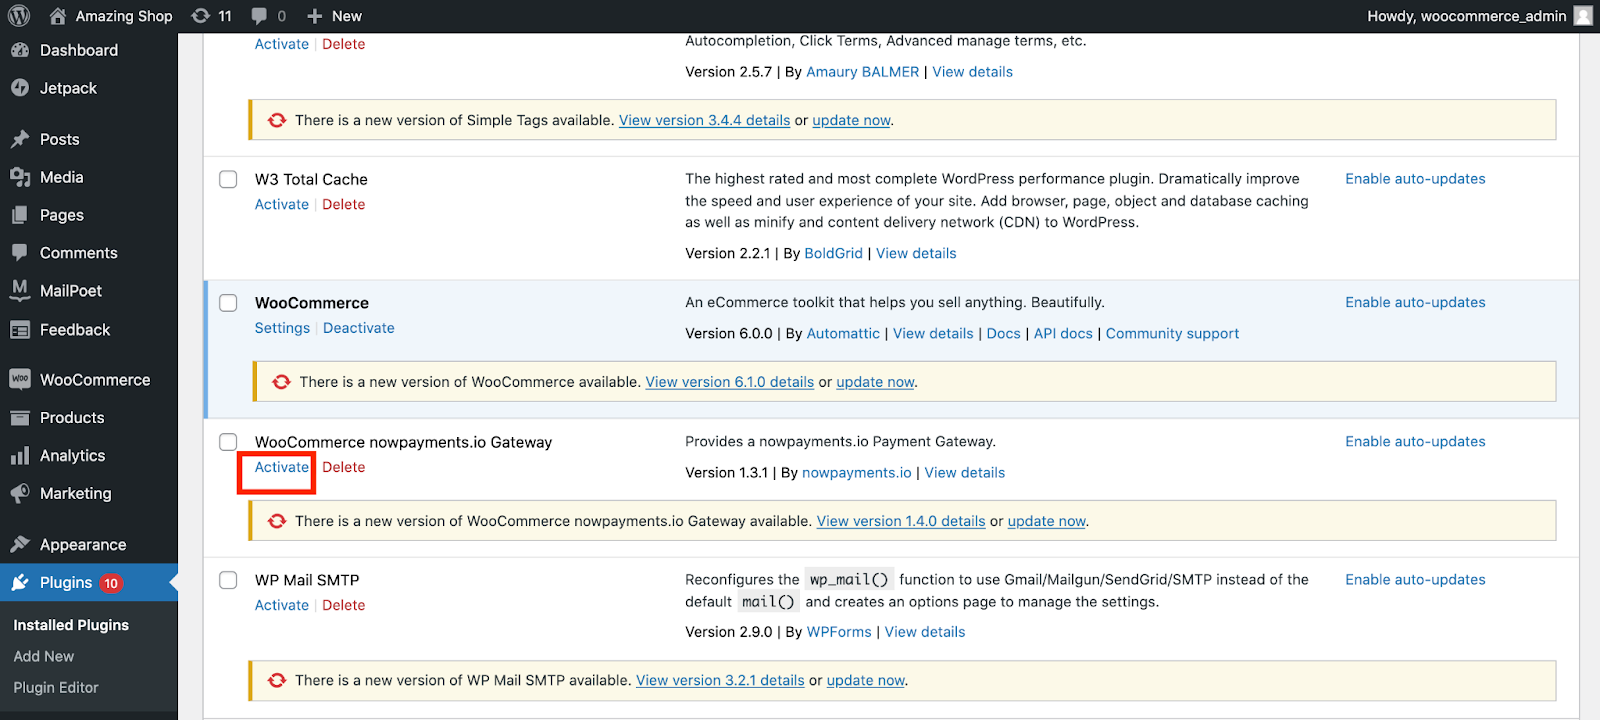Open the comments bubble icon in admin bar
Viewport: 1600px width, 720px height.
click(x=259, y=16)
